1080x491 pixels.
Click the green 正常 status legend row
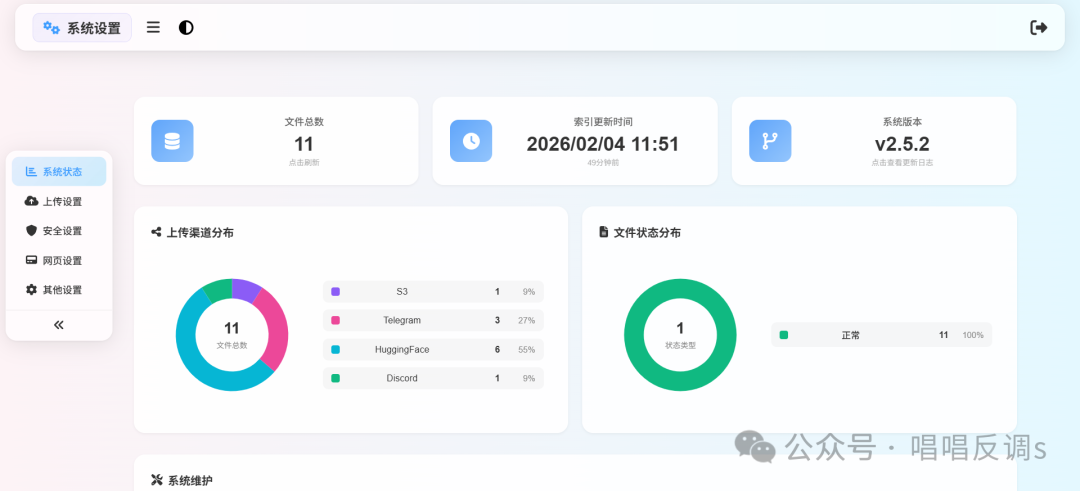[881, 335]
